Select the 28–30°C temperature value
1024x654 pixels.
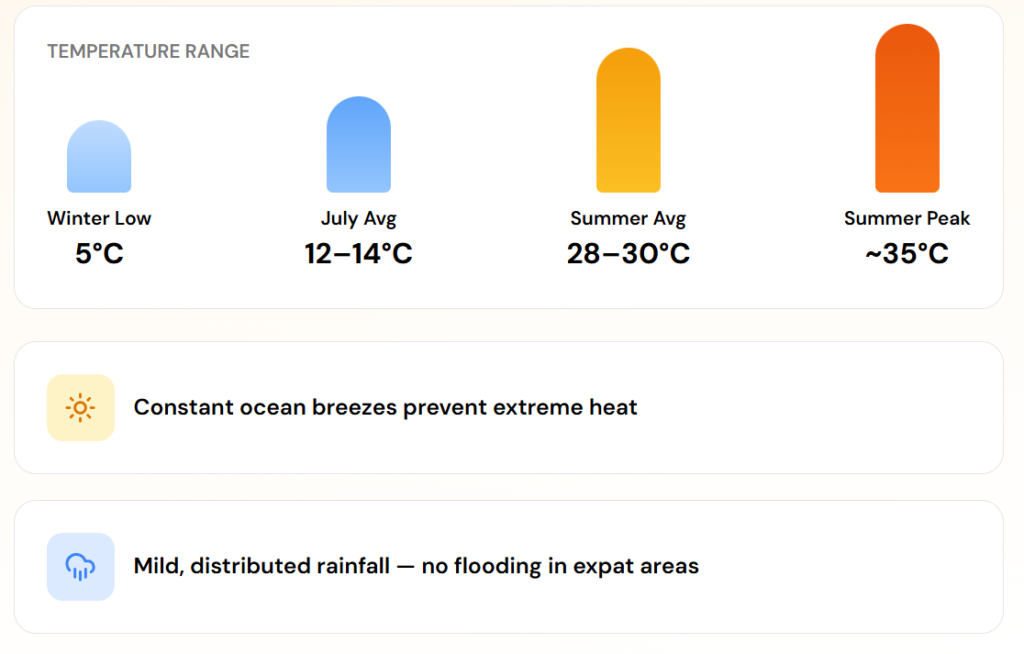(x=628, y=254)
